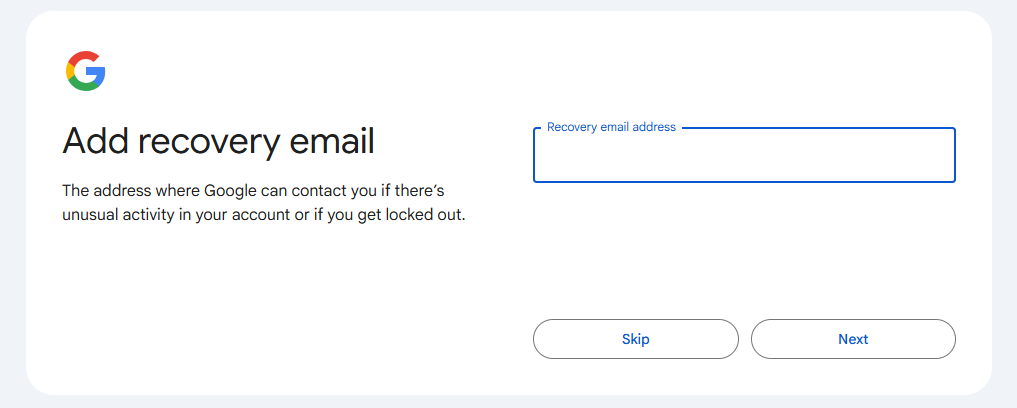The image size is (1017, 408).
Task: Click the "Add recovery email" heading
Action: pyautogui.click(x=218, y=142)
